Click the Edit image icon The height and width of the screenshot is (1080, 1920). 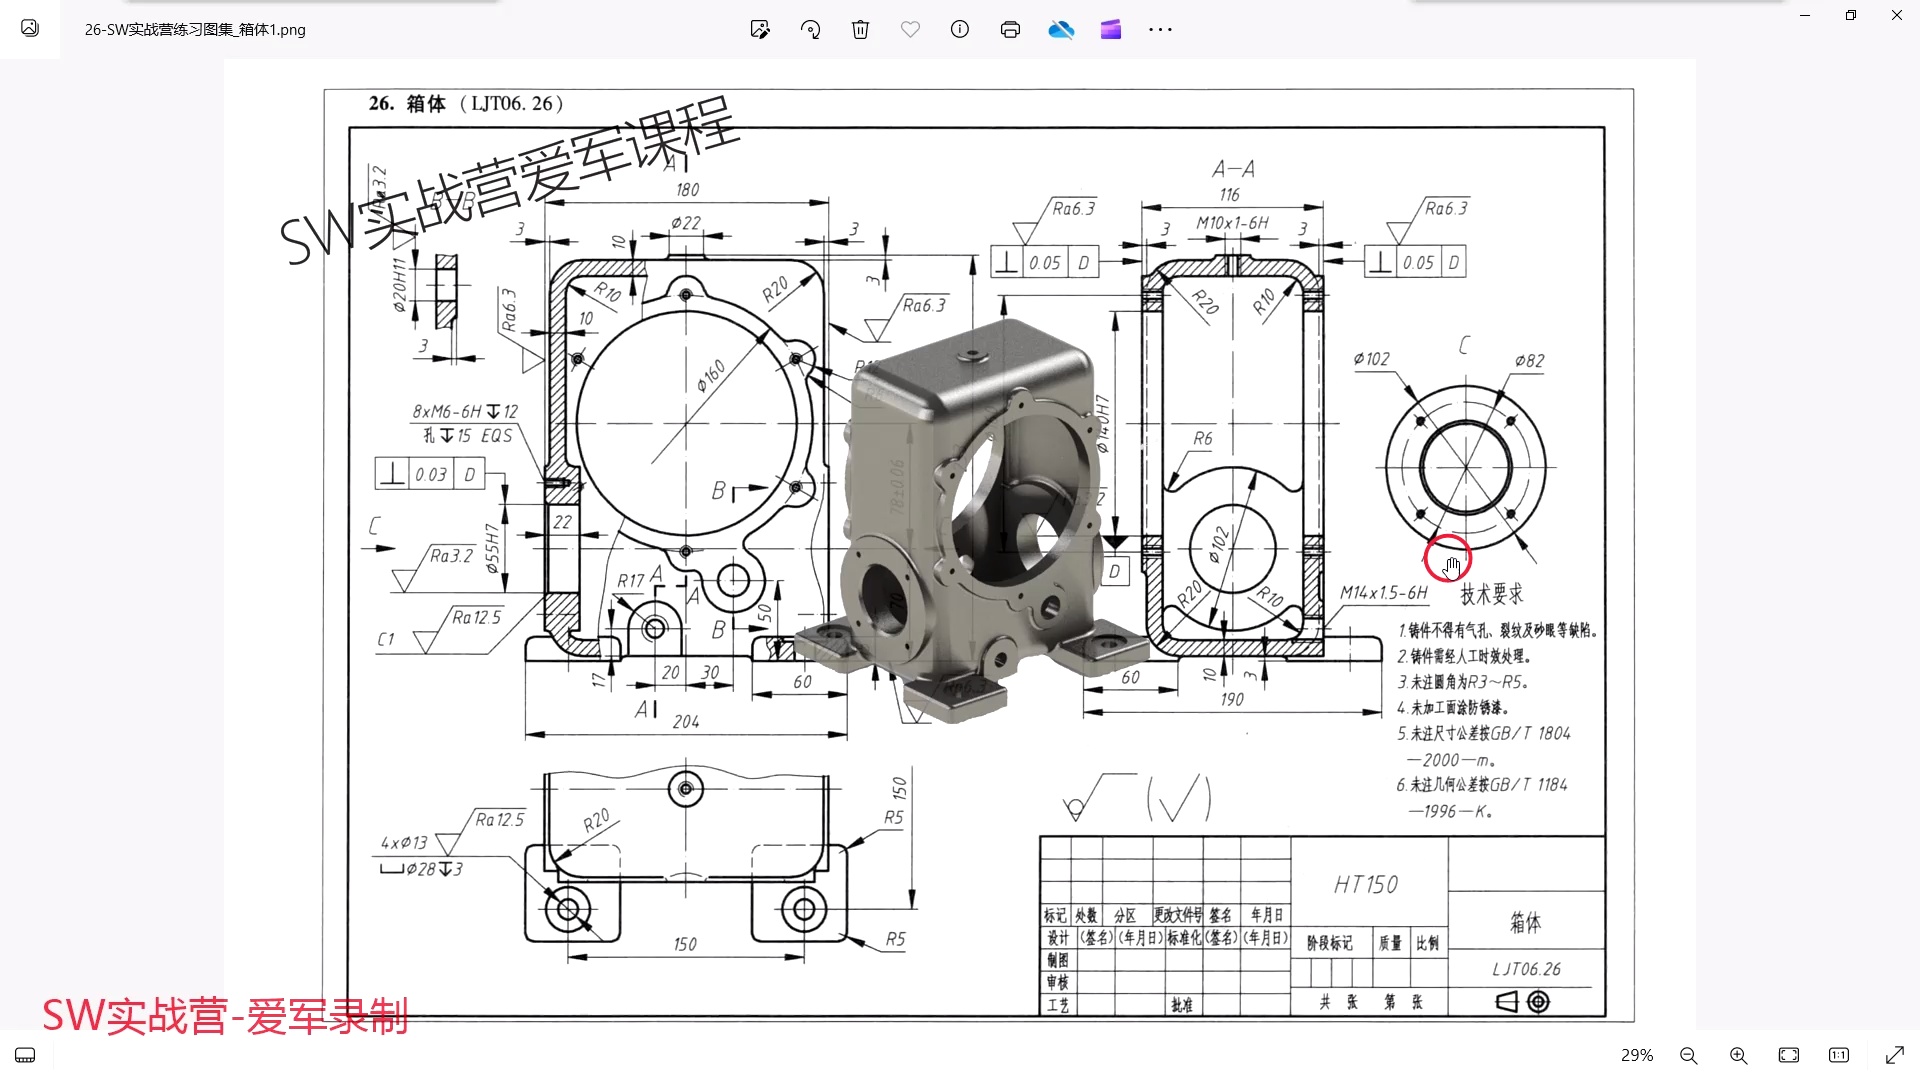(760, 30)
